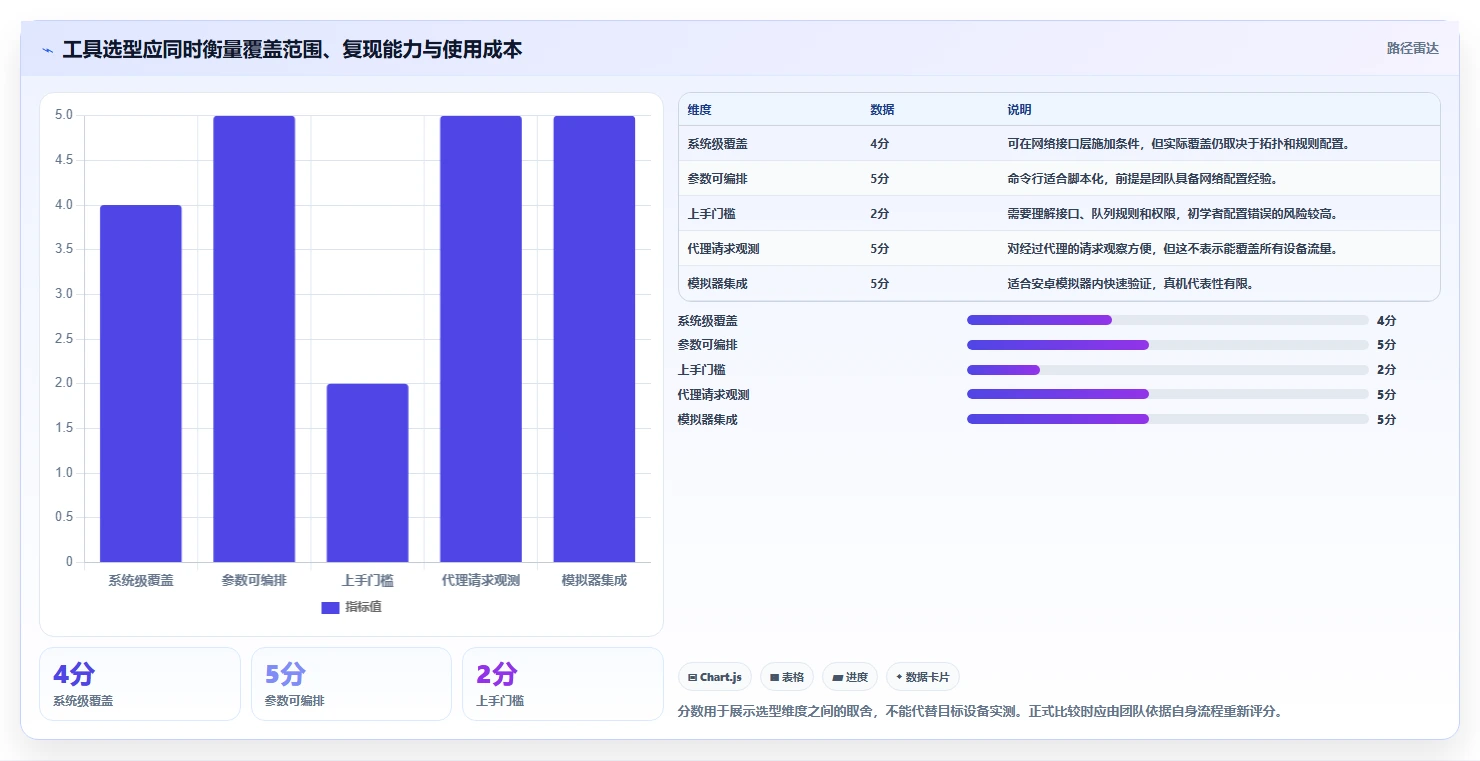Viewport: 1480px width, 761px height.
Task: Open the 4分 系统级覆盖 data card
Action: (140, 684)
